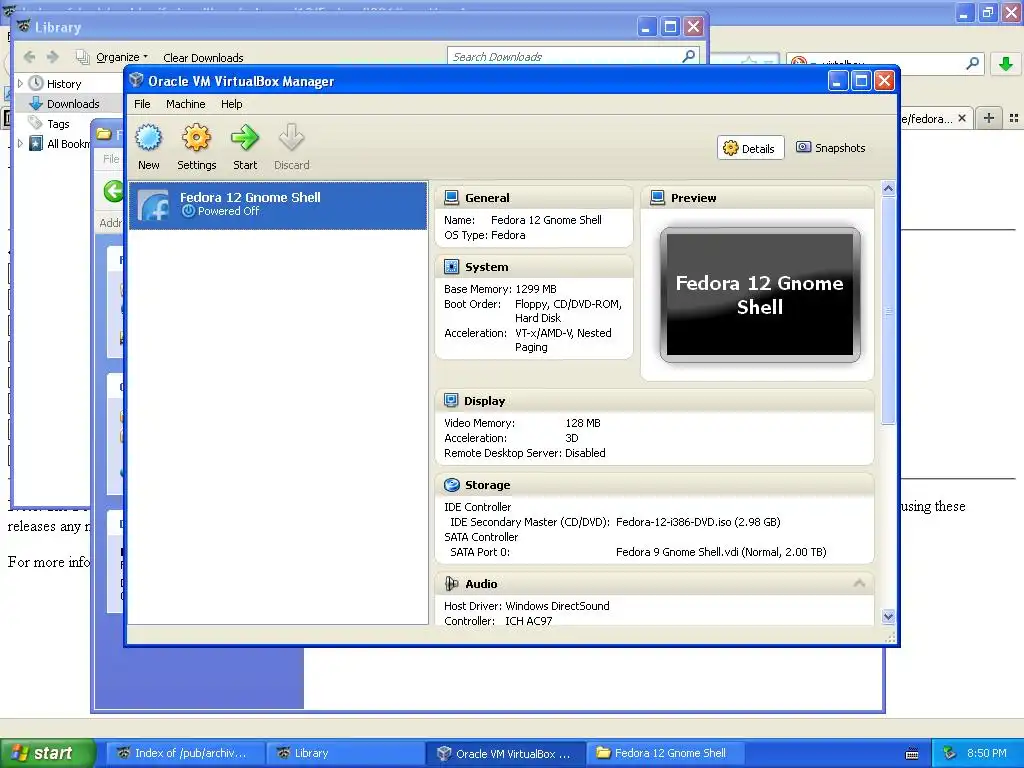This screenshot has height=768, width=1024.
Task: Switch to Fedora 12 Gnome Shell folder taskbar item
Action: (x=664, y=753)
